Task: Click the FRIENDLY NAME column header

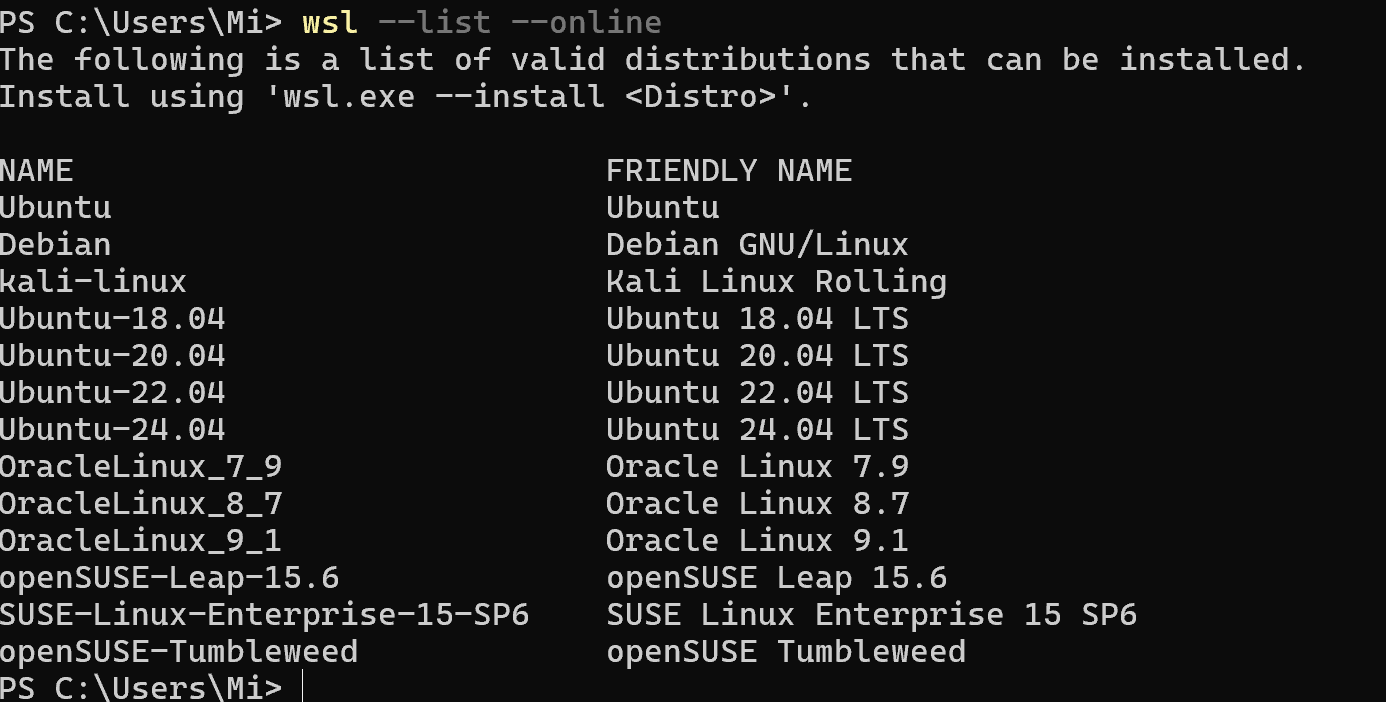Action: point(729,171)
